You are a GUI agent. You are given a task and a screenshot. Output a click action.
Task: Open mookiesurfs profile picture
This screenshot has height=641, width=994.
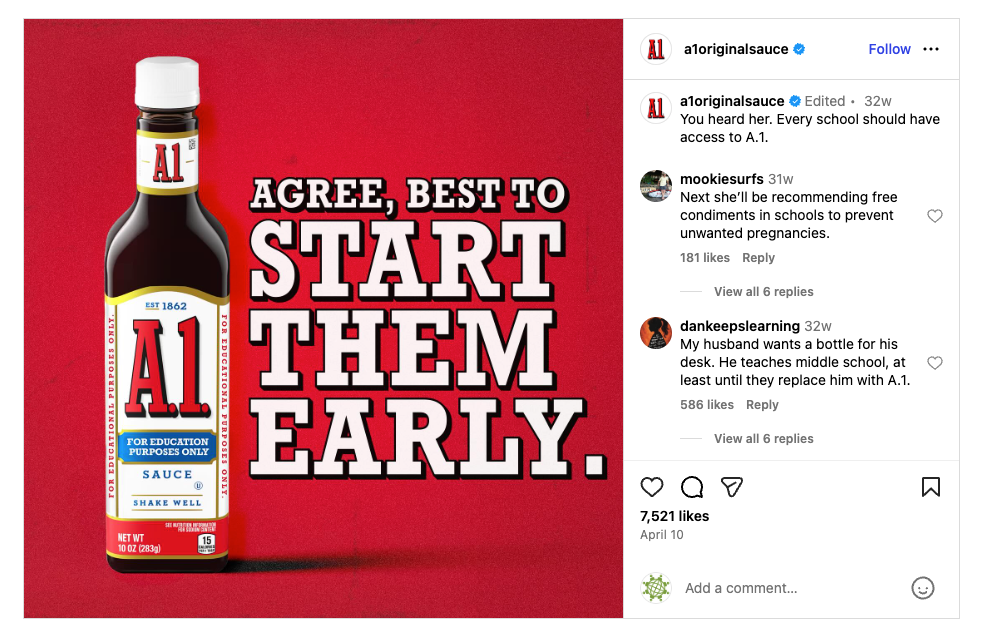[656, 186]
